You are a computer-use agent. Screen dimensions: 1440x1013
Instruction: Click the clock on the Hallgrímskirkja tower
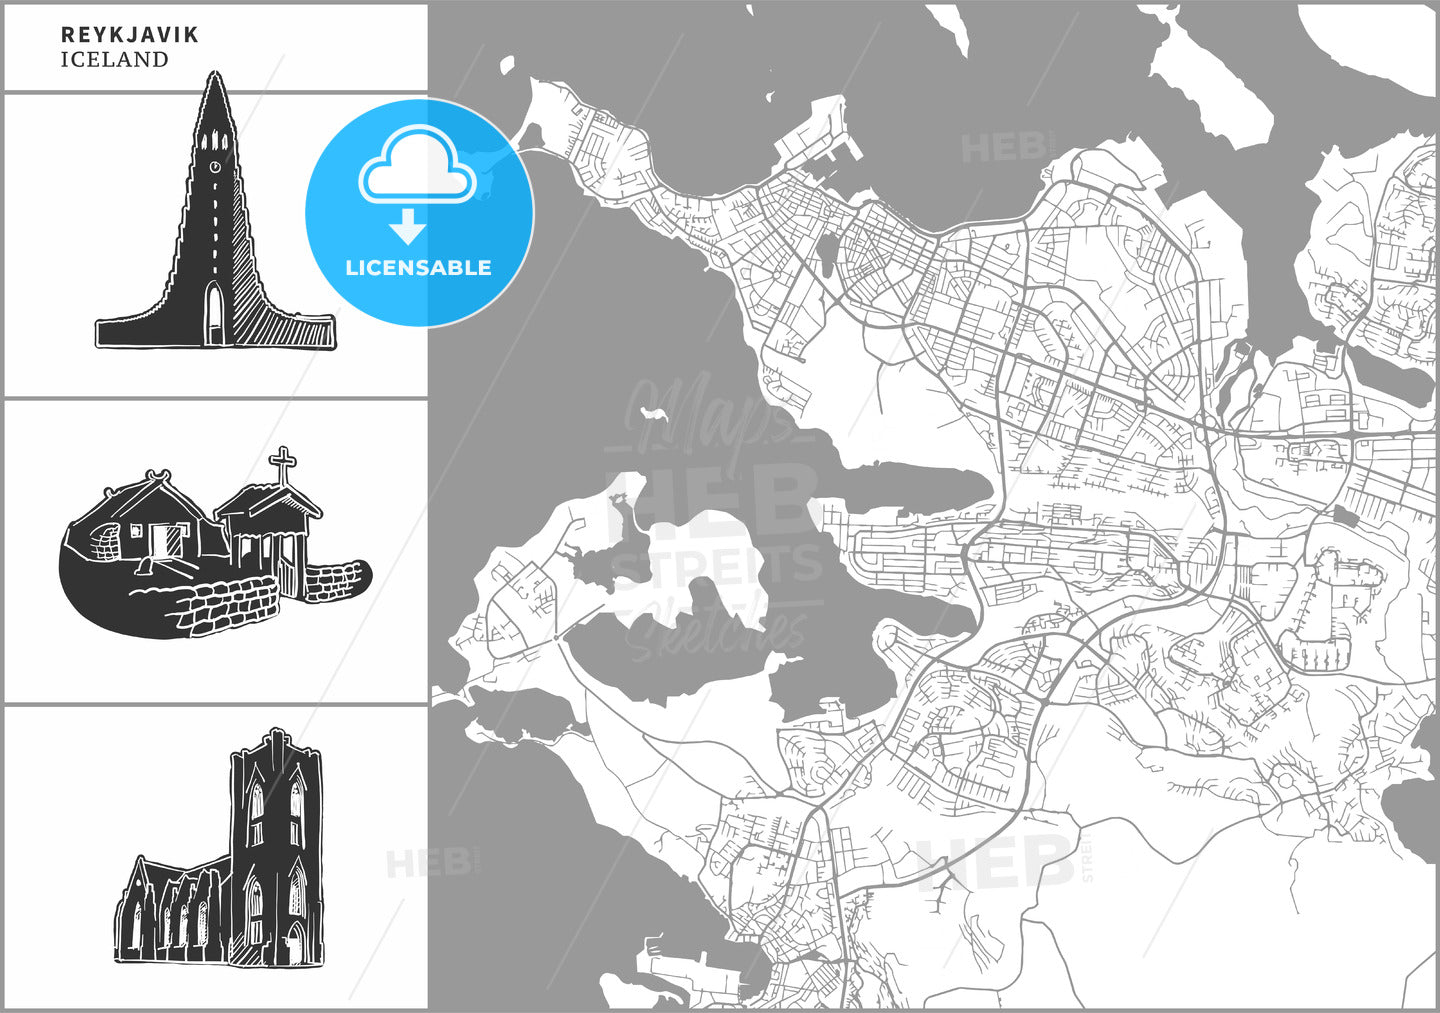(x=215, y=166)
